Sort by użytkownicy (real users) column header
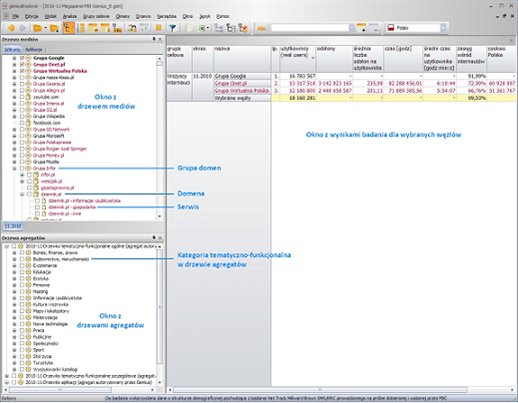The height and width of the screenshot is (403, 518). click(x=297, y=58)
